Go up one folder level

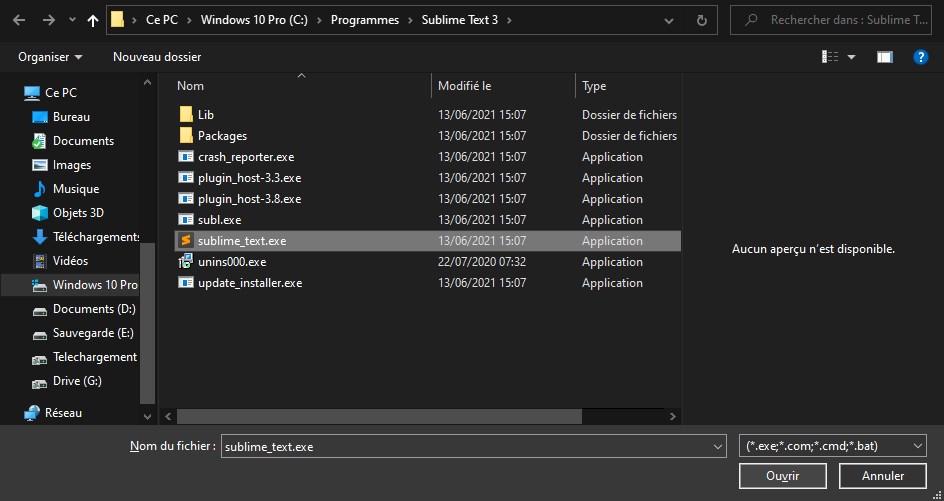(x=93, y=20)
